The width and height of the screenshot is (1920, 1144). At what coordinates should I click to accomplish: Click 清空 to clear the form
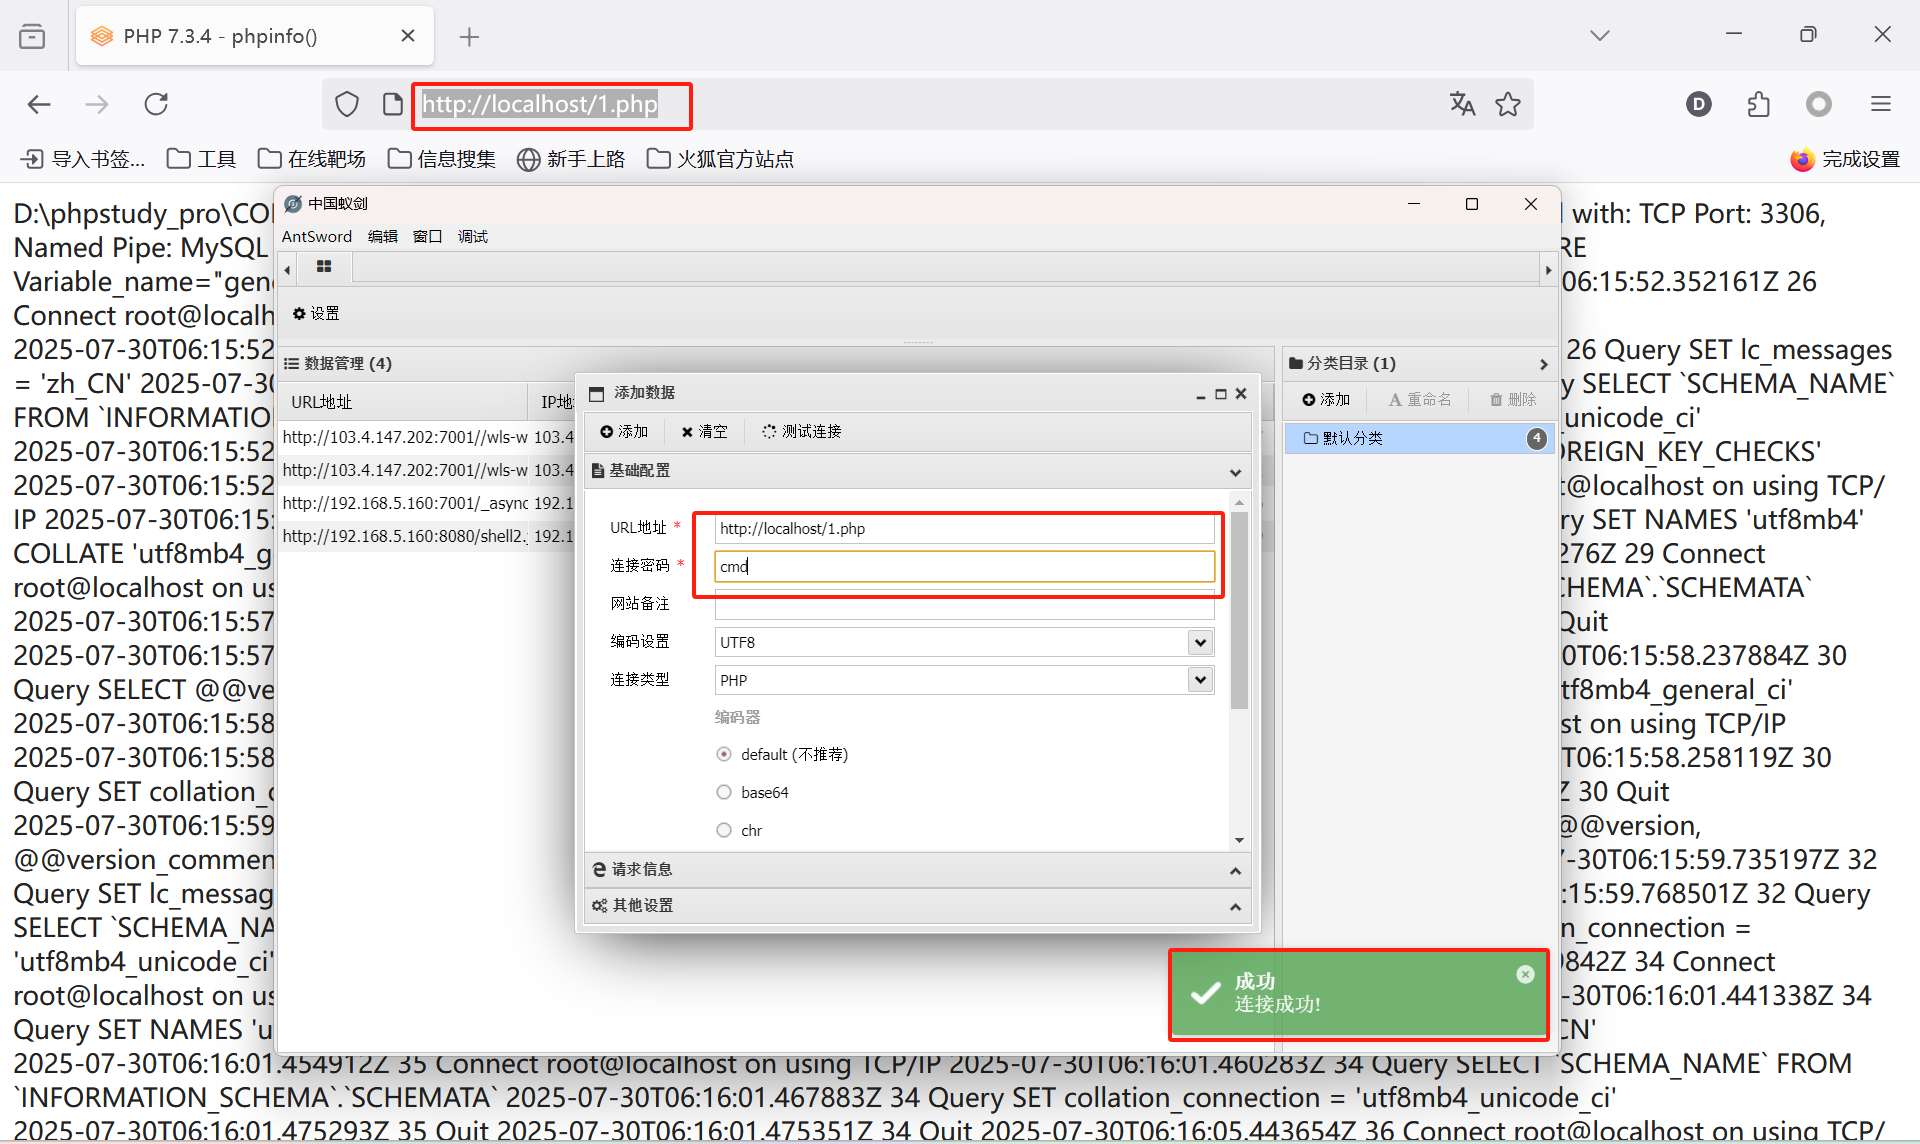pyautogui.click(x=704, y=431)
